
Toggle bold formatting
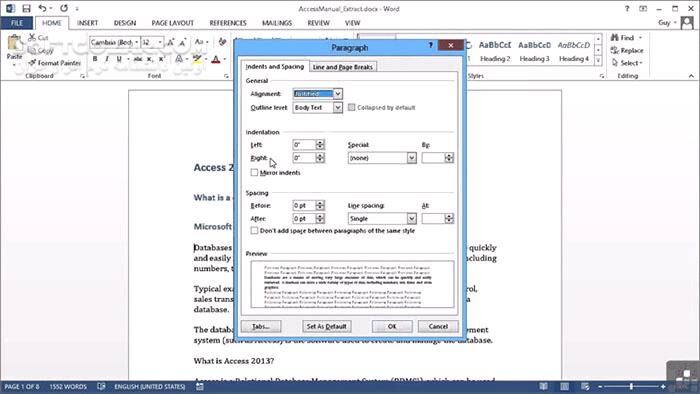[x=95, y=59]
